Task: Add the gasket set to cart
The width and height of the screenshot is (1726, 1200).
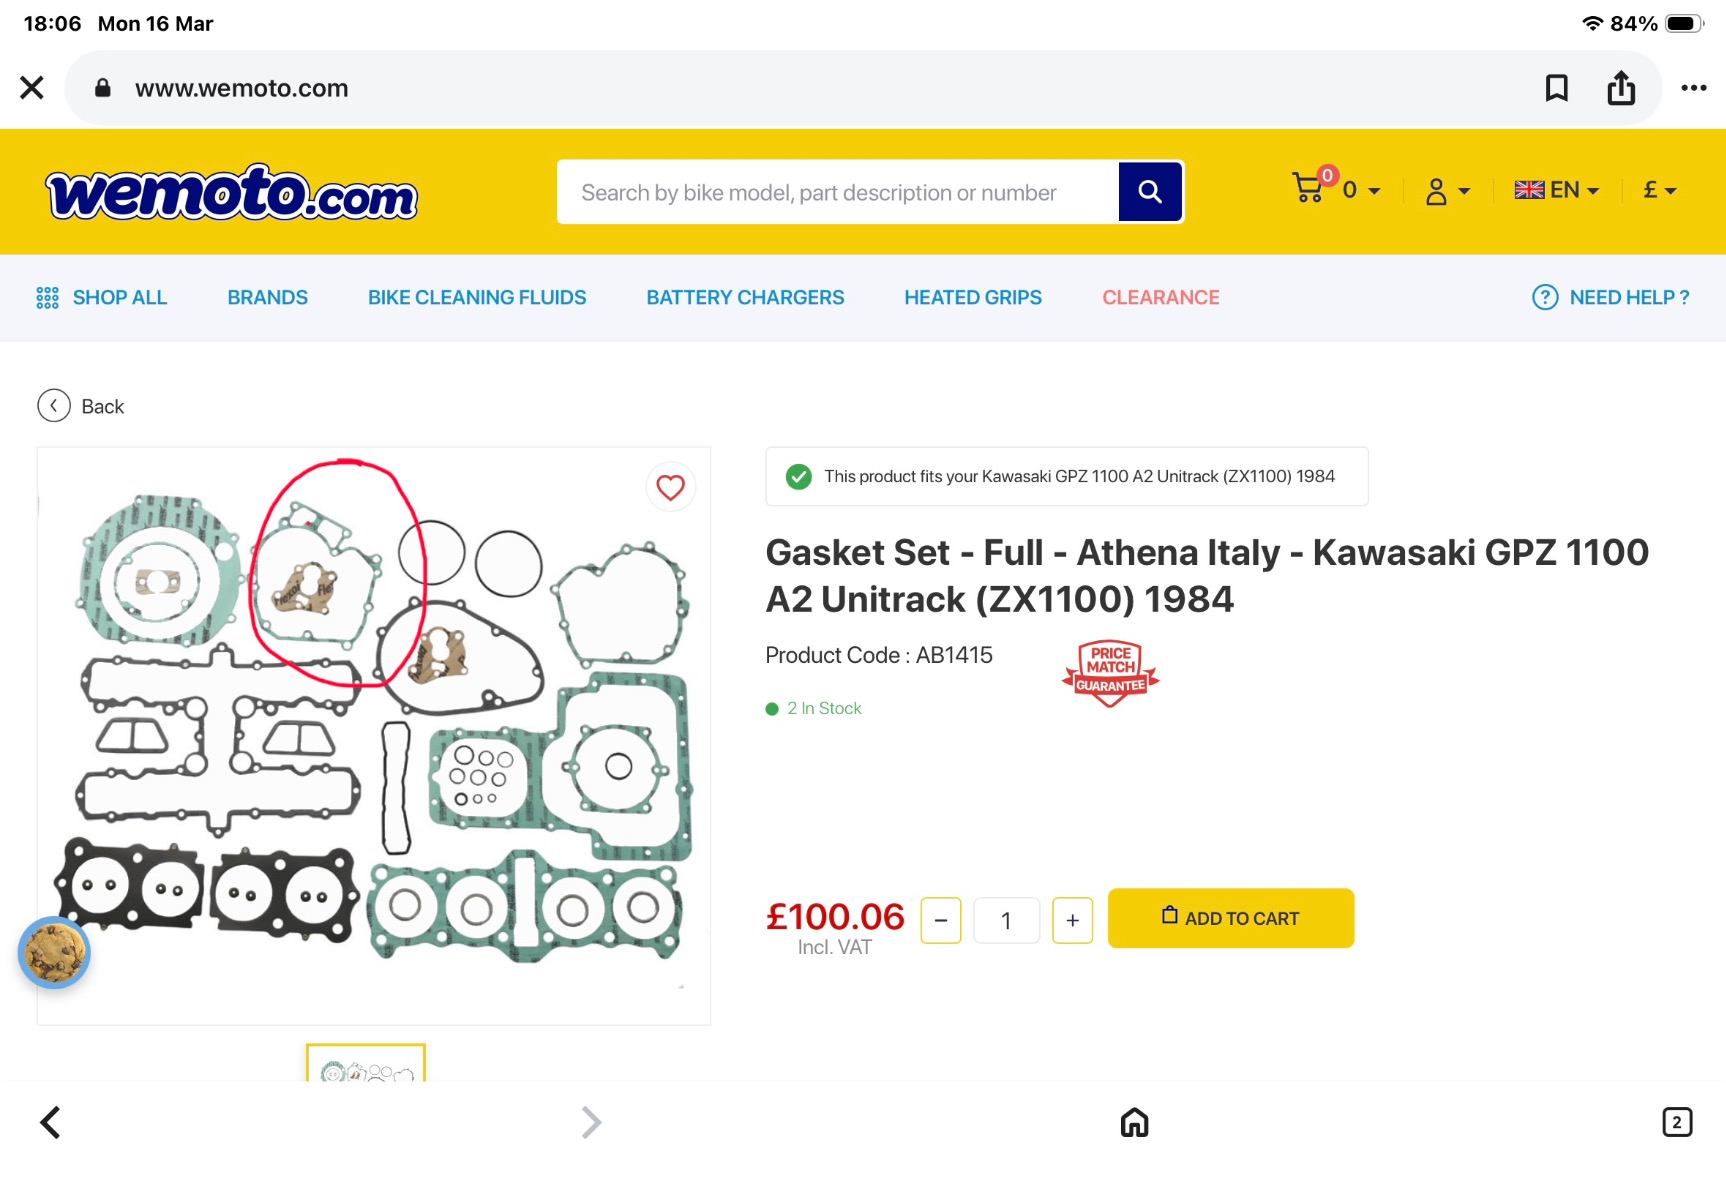Action: click(1230, 918)
